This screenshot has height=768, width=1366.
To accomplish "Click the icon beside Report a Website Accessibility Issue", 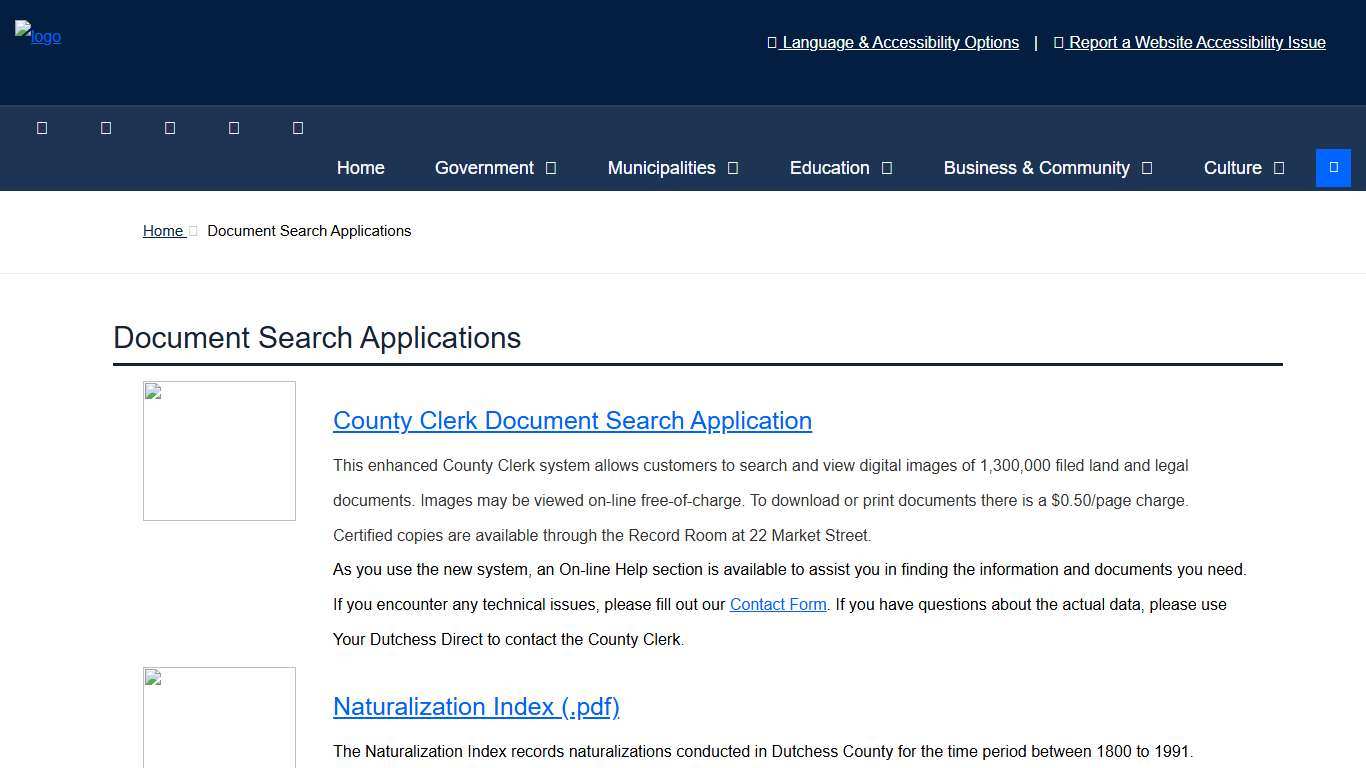I will (1059, 42).
